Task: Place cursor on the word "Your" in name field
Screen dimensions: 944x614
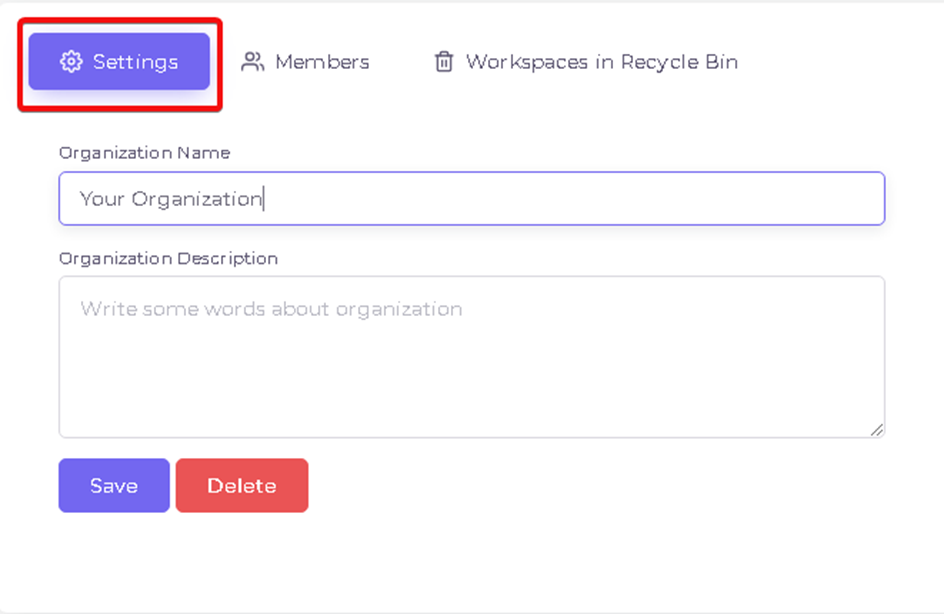Action: click(102, 199)
